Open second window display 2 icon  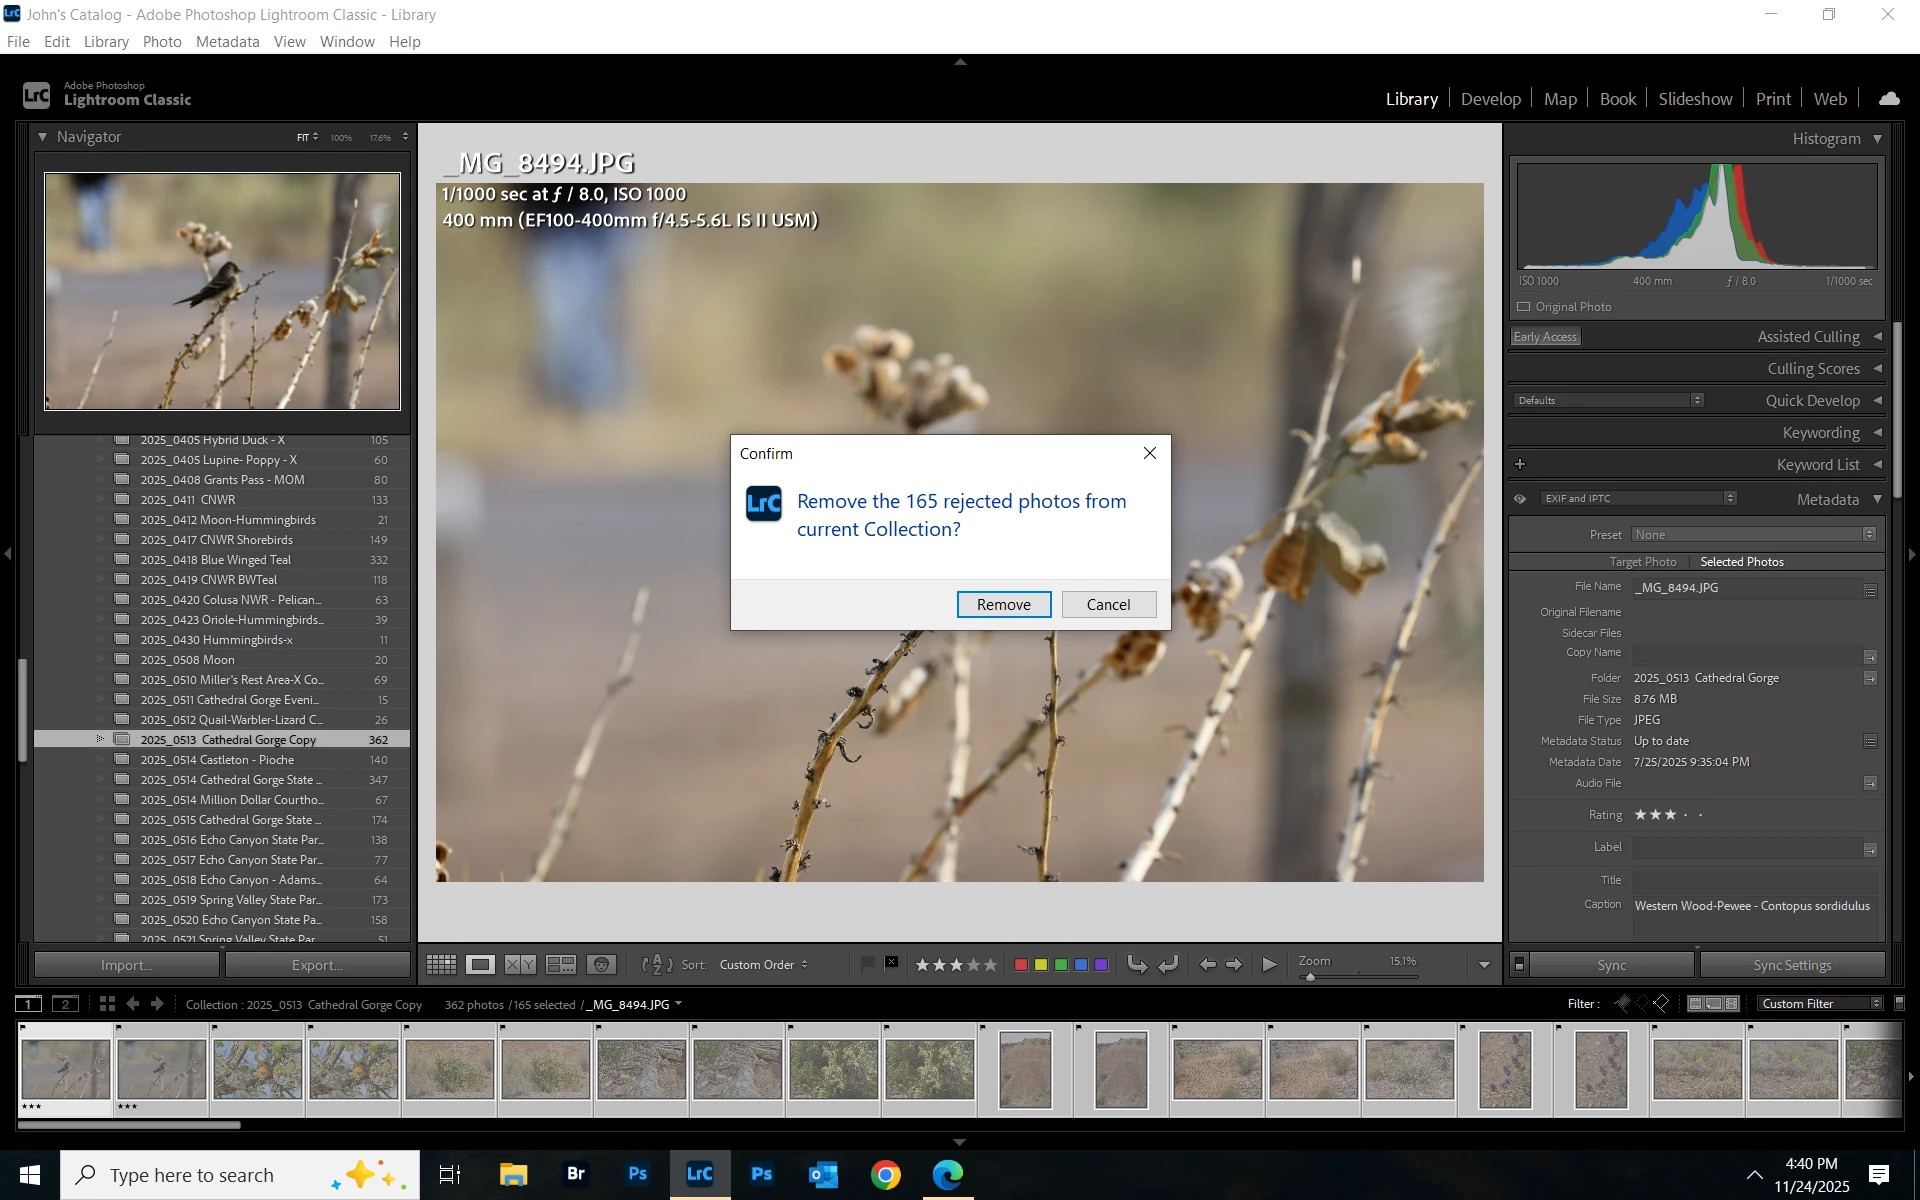coord(65,1004)
